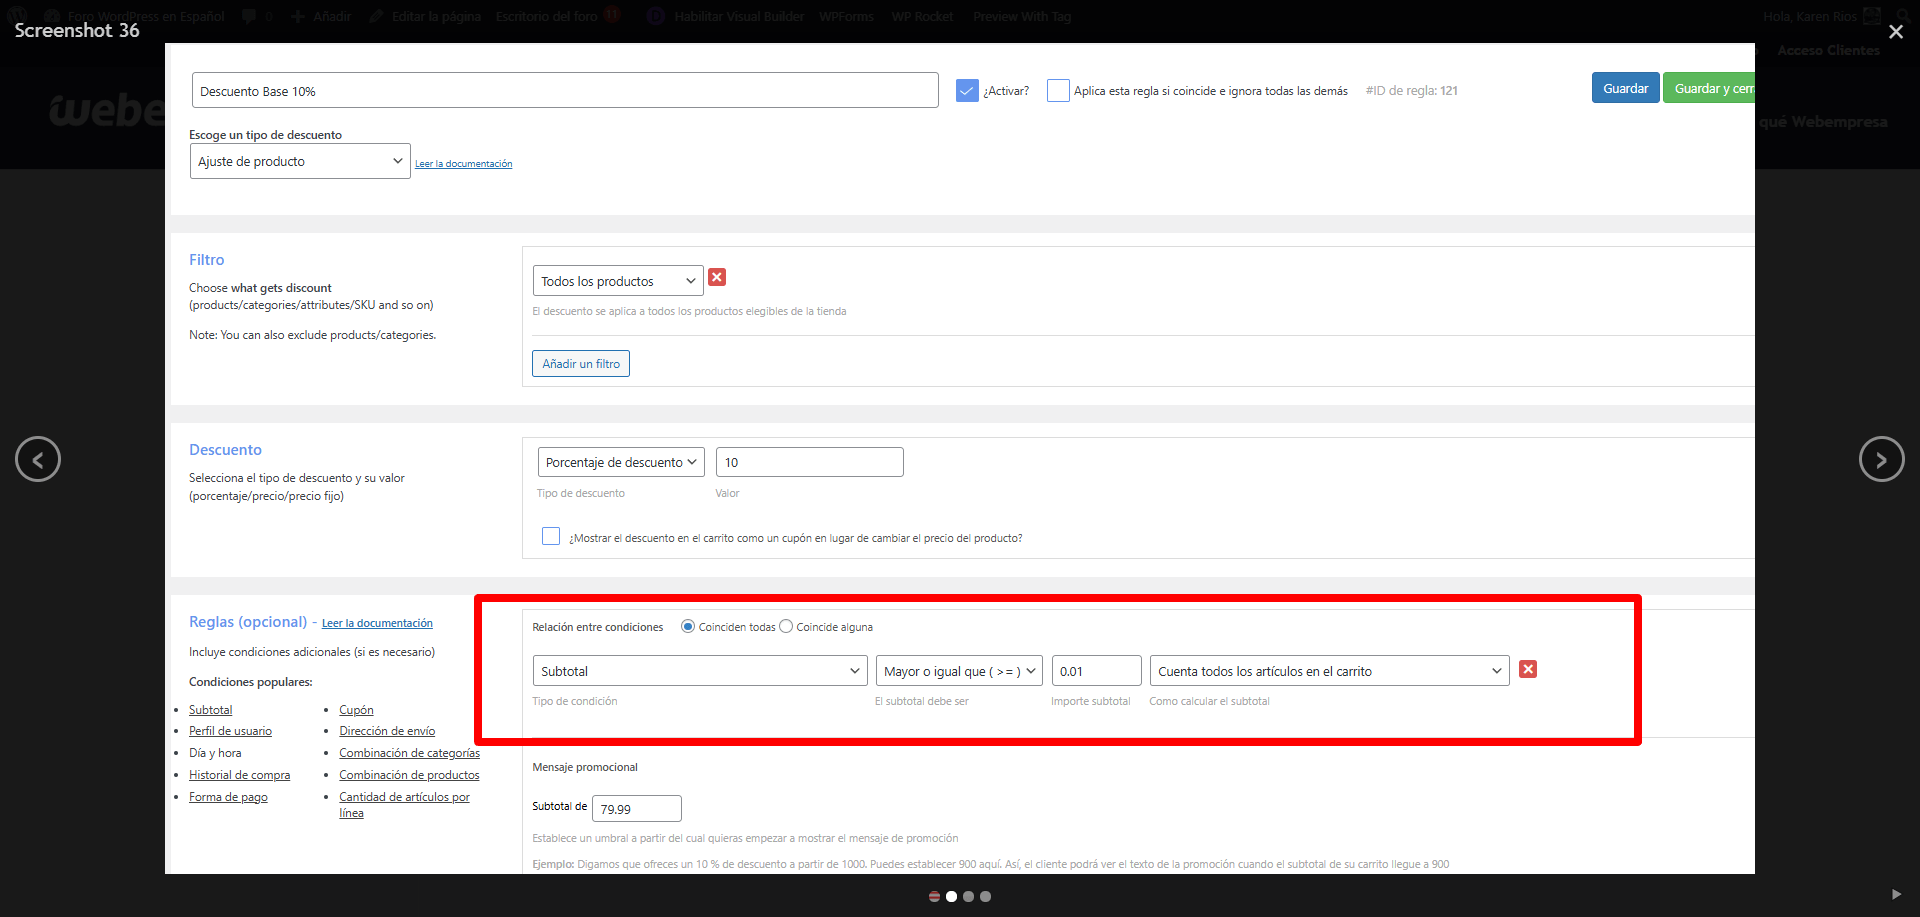Click the Añadir un filtro button

[581, 364]
